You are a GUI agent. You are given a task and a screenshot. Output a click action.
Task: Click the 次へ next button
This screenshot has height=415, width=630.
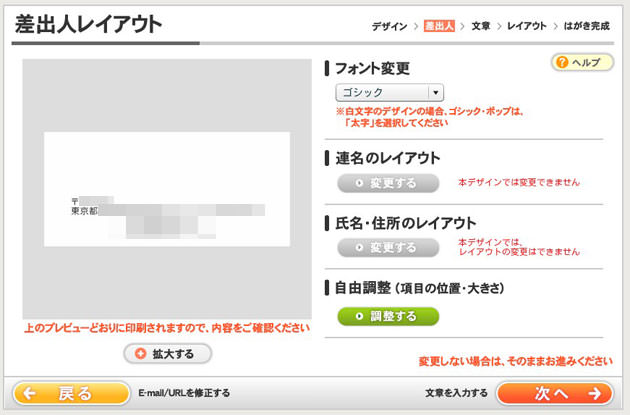(555, 393)
